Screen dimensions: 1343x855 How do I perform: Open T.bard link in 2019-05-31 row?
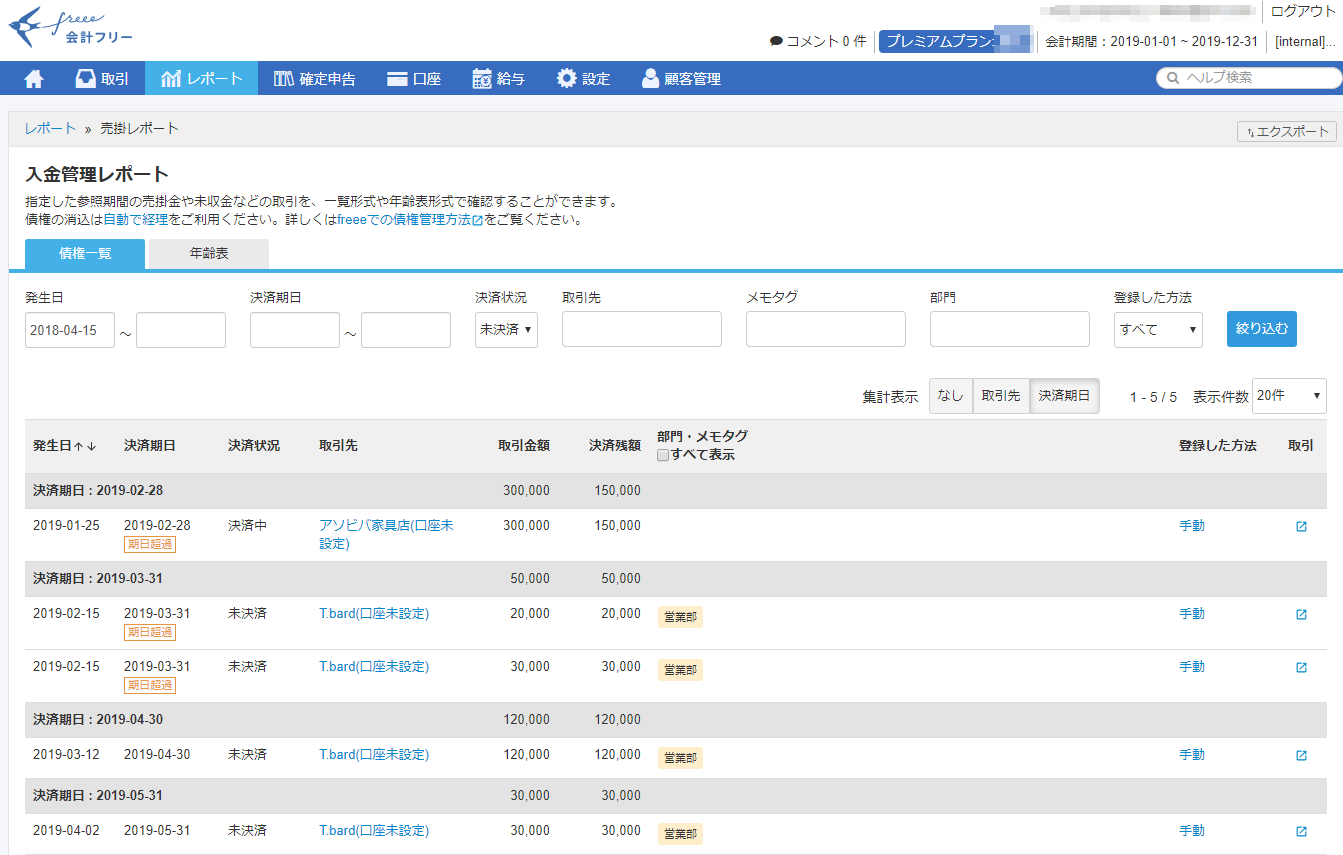(x=374, y=830)
